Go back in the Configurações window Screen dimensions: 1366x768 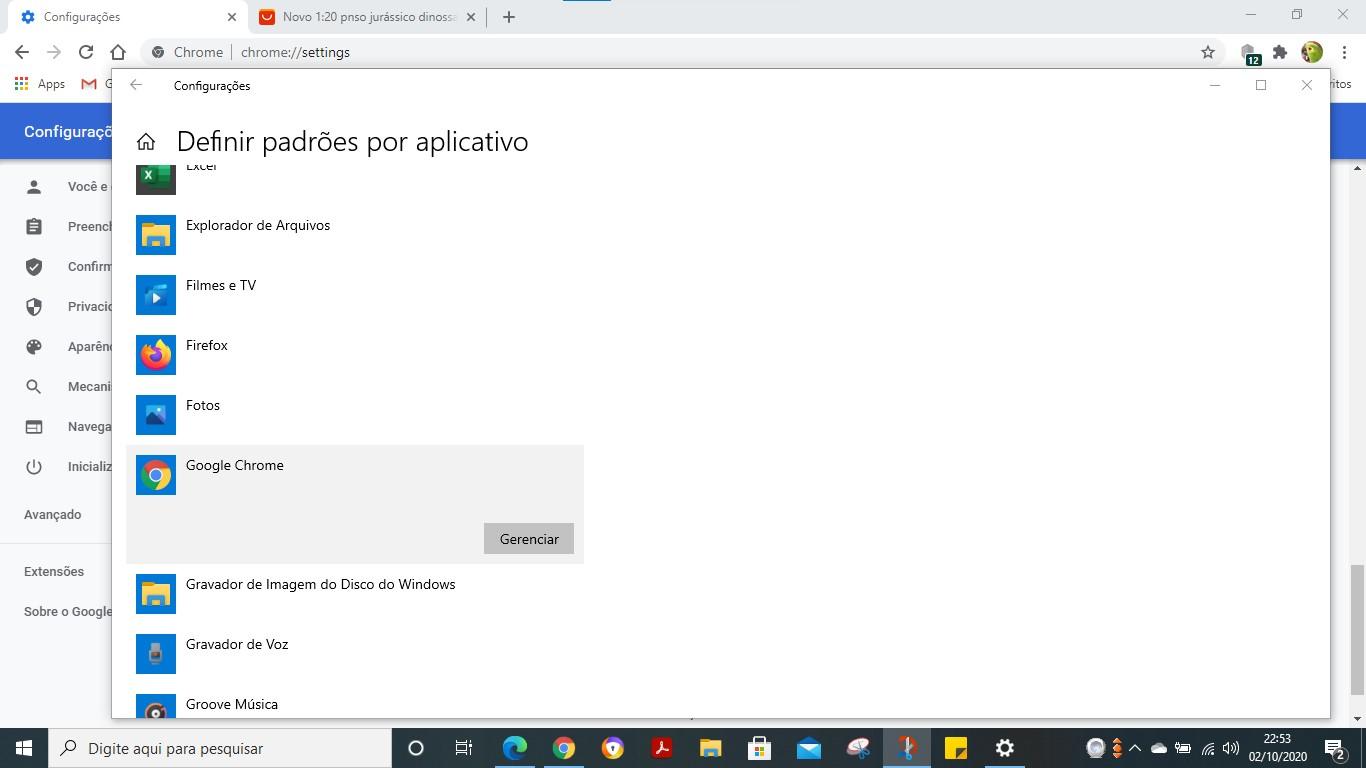coord(136,85)
